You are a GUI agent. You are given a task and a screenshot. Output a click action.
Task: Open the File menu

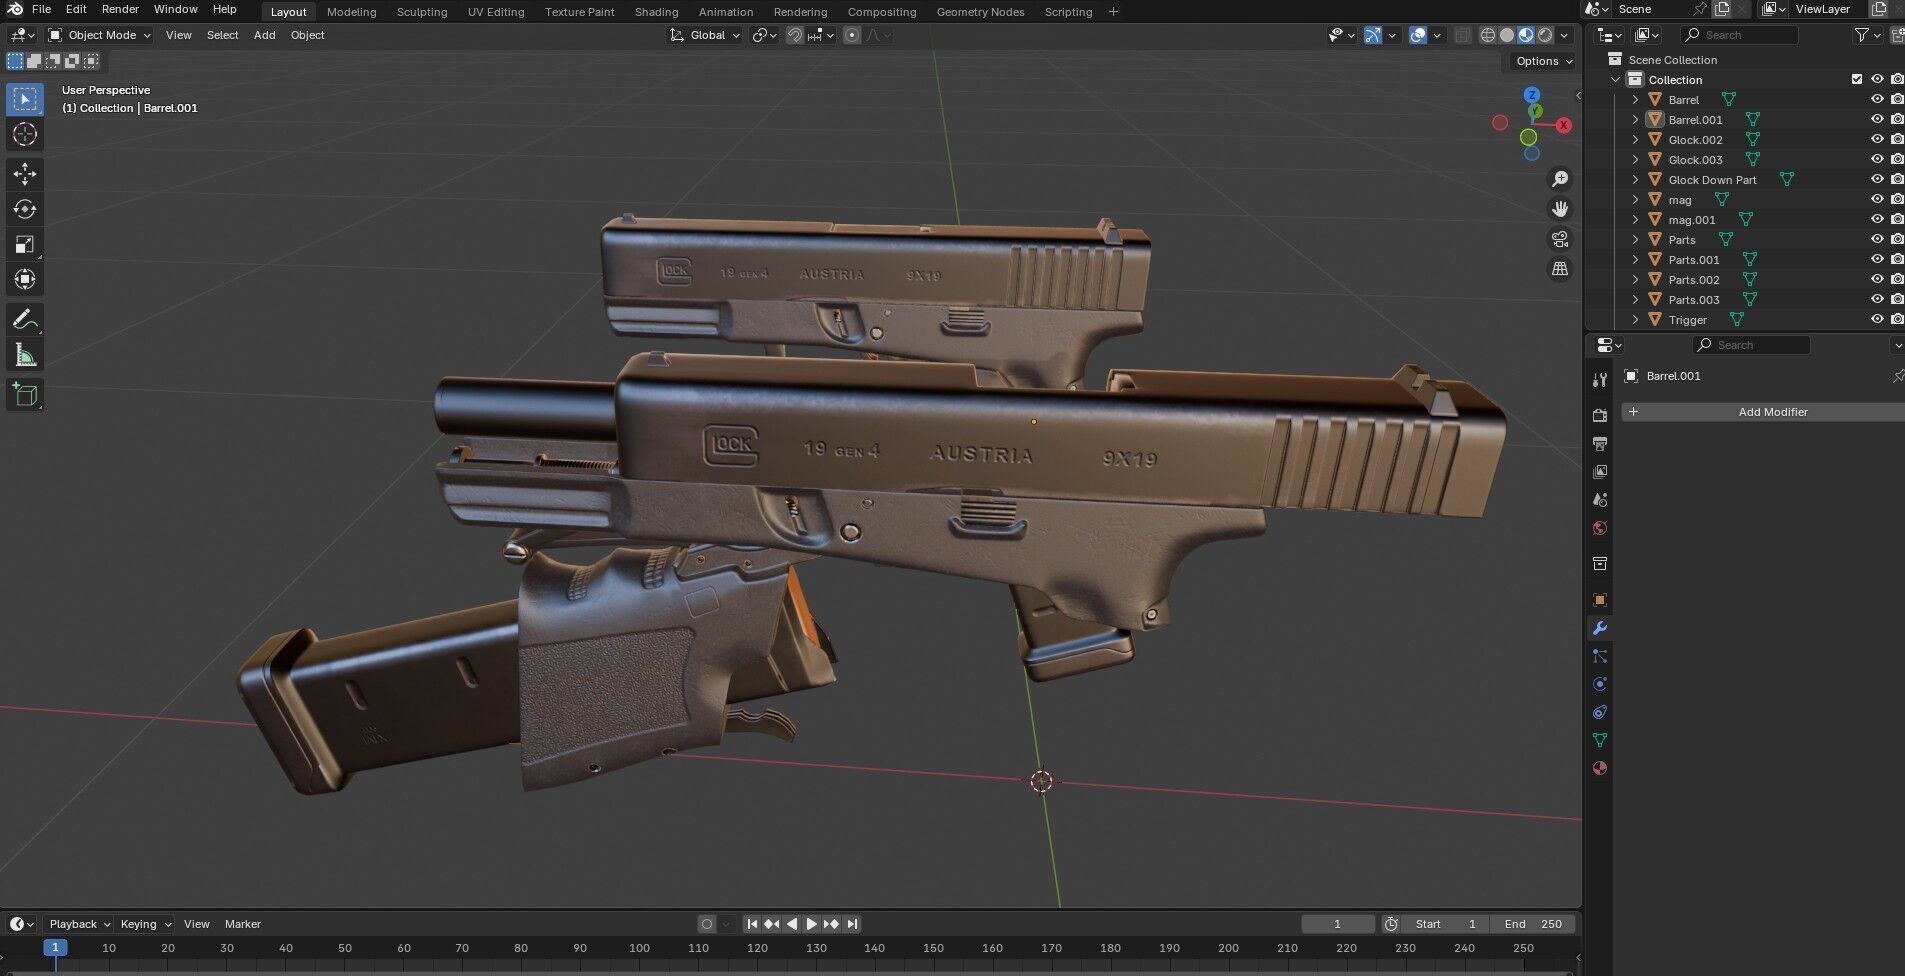point(42,9)
